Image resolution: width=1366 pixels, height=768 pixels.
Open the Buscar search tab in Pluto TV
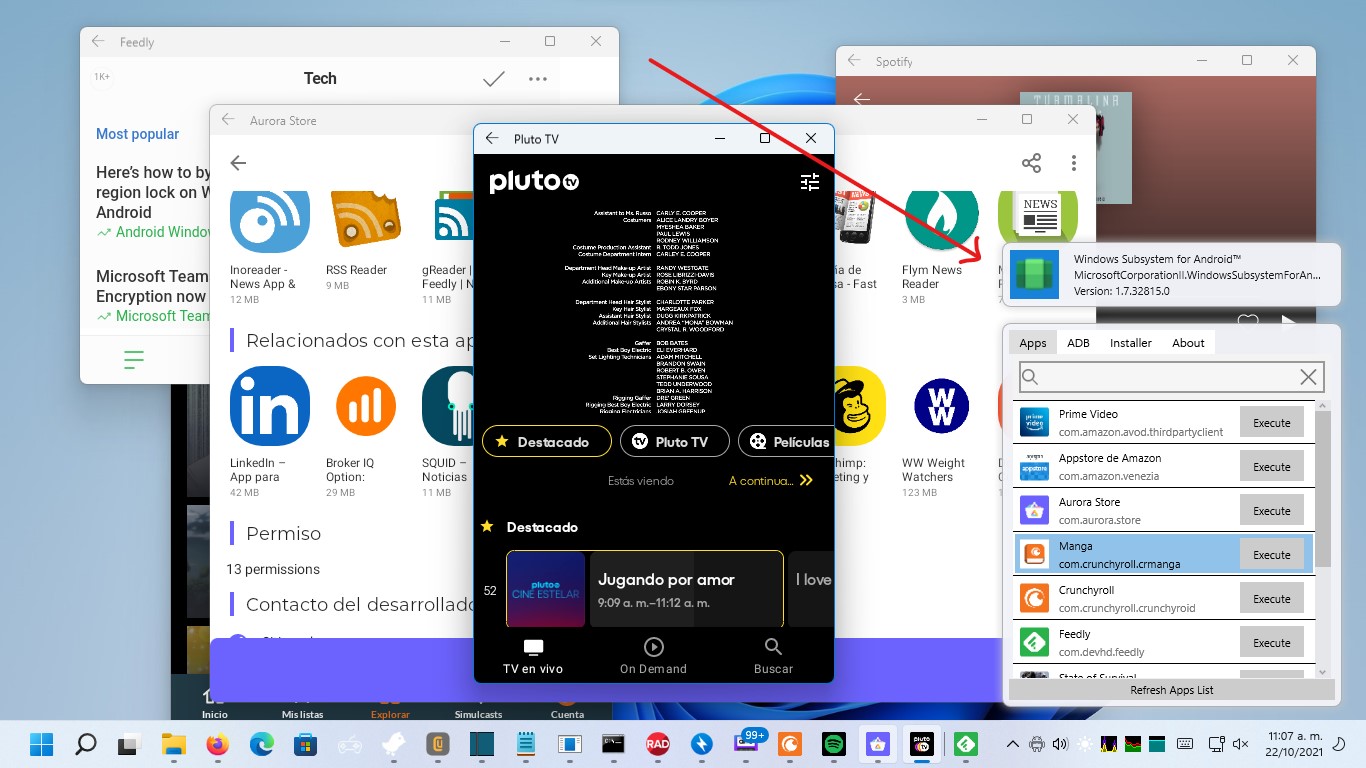[x=773, y=656]
